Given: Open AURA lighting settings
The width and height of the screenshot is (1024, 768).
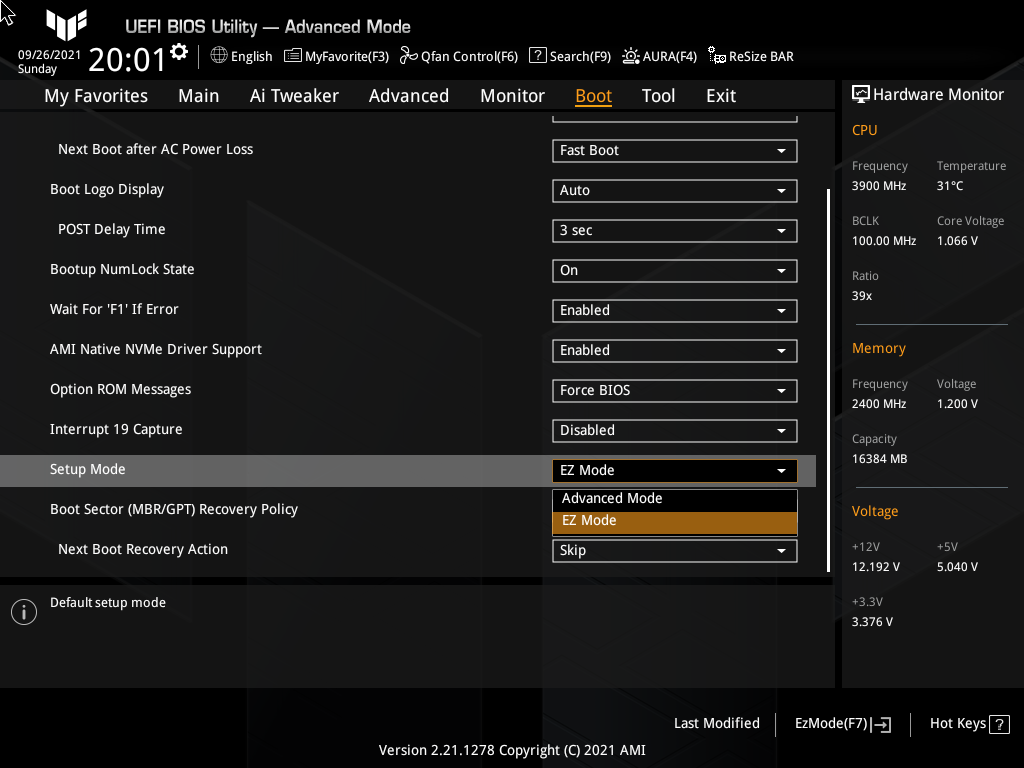Looking at the screenshot, I should tap(659, 56).
